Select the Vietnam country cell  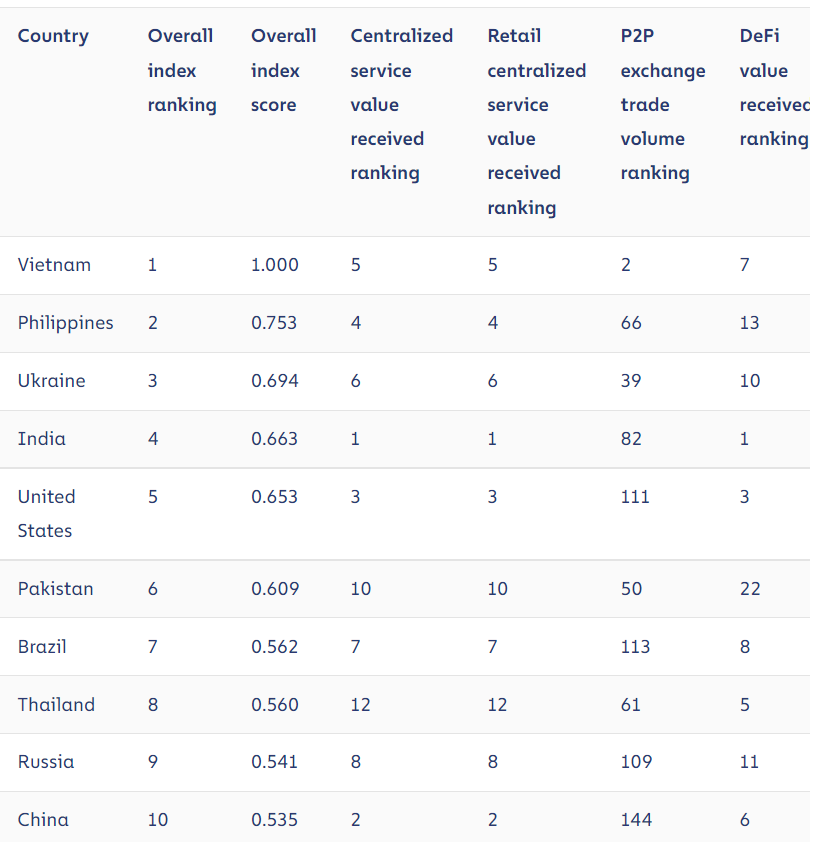pyautogui.click(x=54, y=265)
